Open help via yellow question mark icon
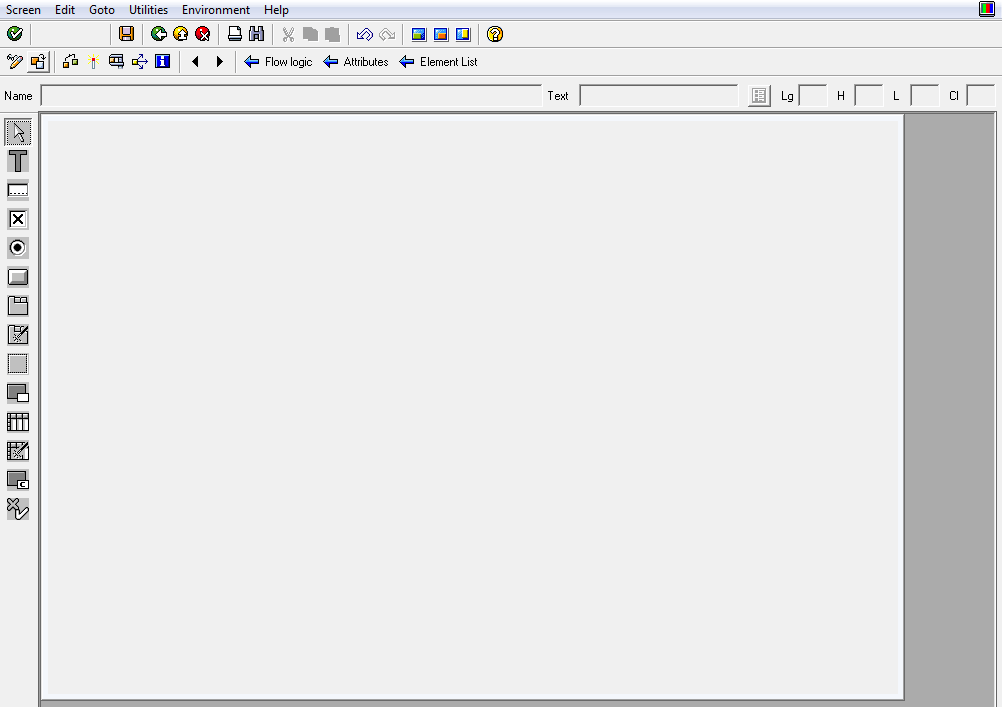The height and width of the screenshot is (707, 1002). pos(495,34)
